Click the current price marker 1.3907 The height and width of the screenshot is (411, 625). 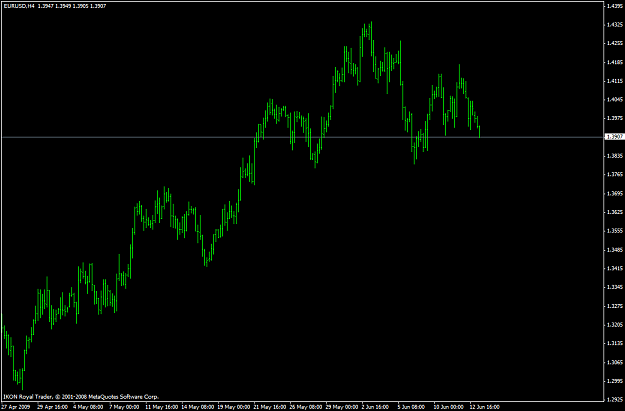[x=614, y=137]
